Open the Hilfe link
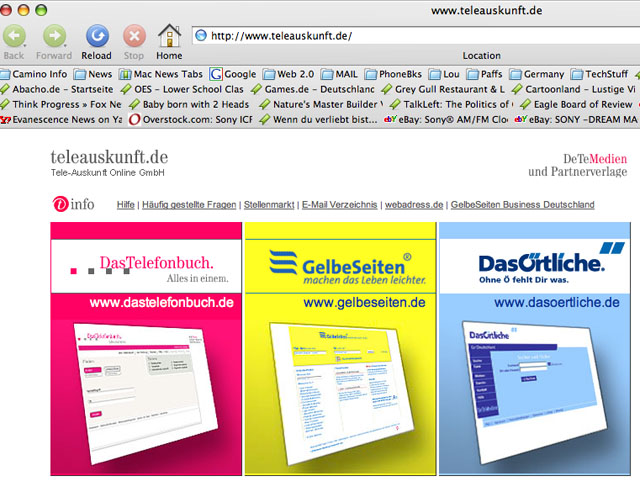 tap(125, 205)
